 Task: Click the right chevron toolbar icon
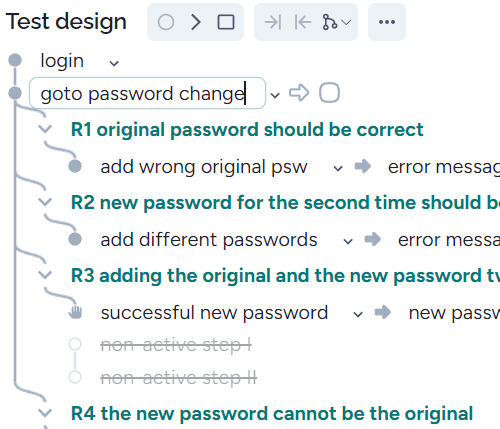196,22
